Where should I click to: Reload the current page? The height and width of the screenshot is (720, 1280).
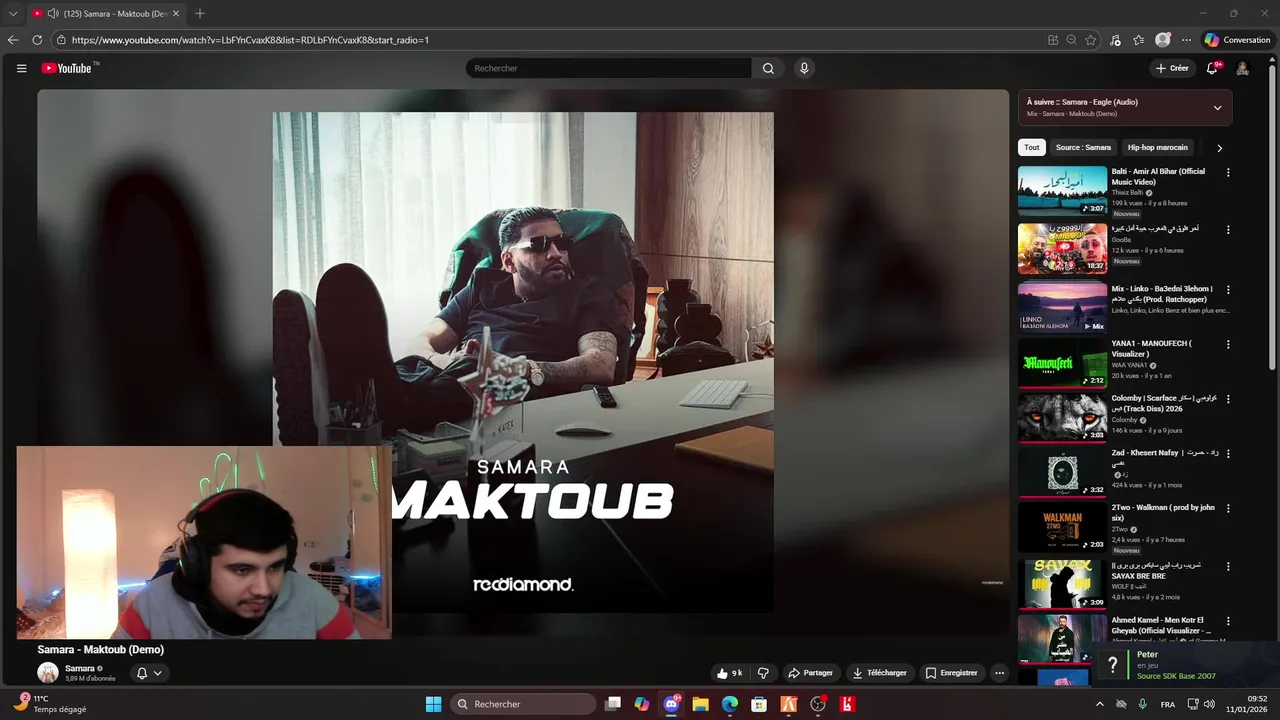(37, 40)
